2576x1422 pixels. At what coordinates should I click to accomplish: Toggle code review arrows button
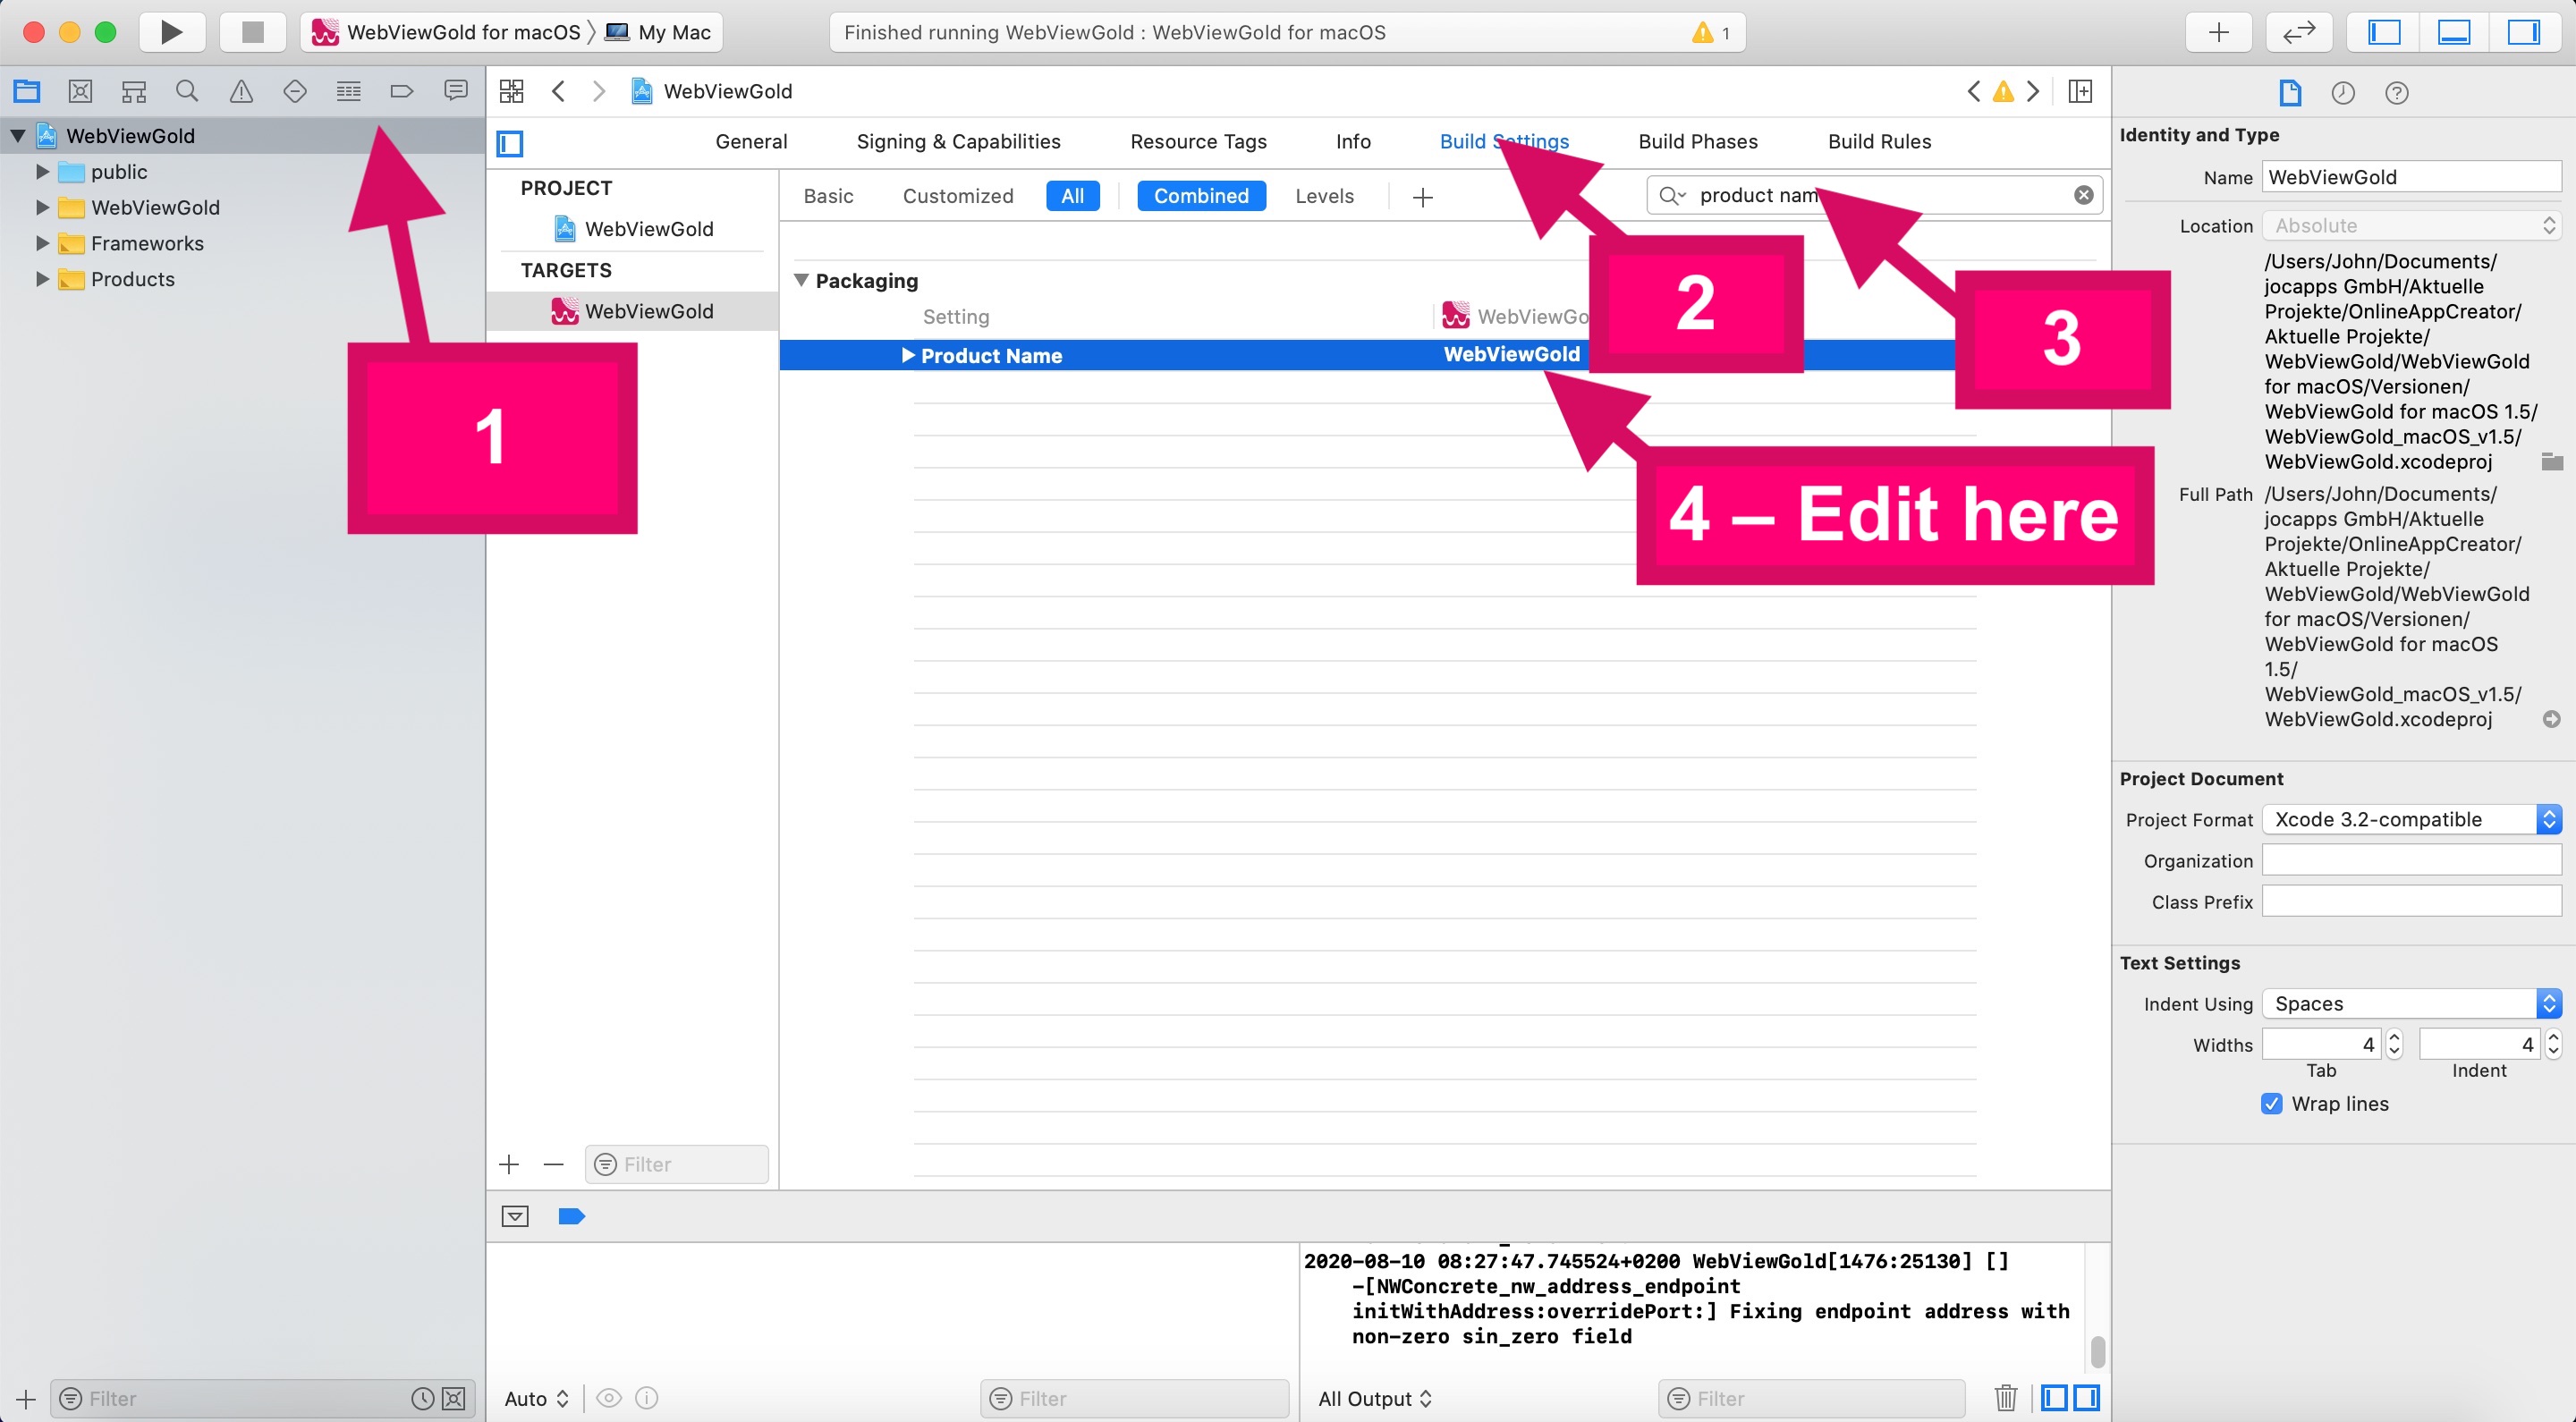(2299, 32)
